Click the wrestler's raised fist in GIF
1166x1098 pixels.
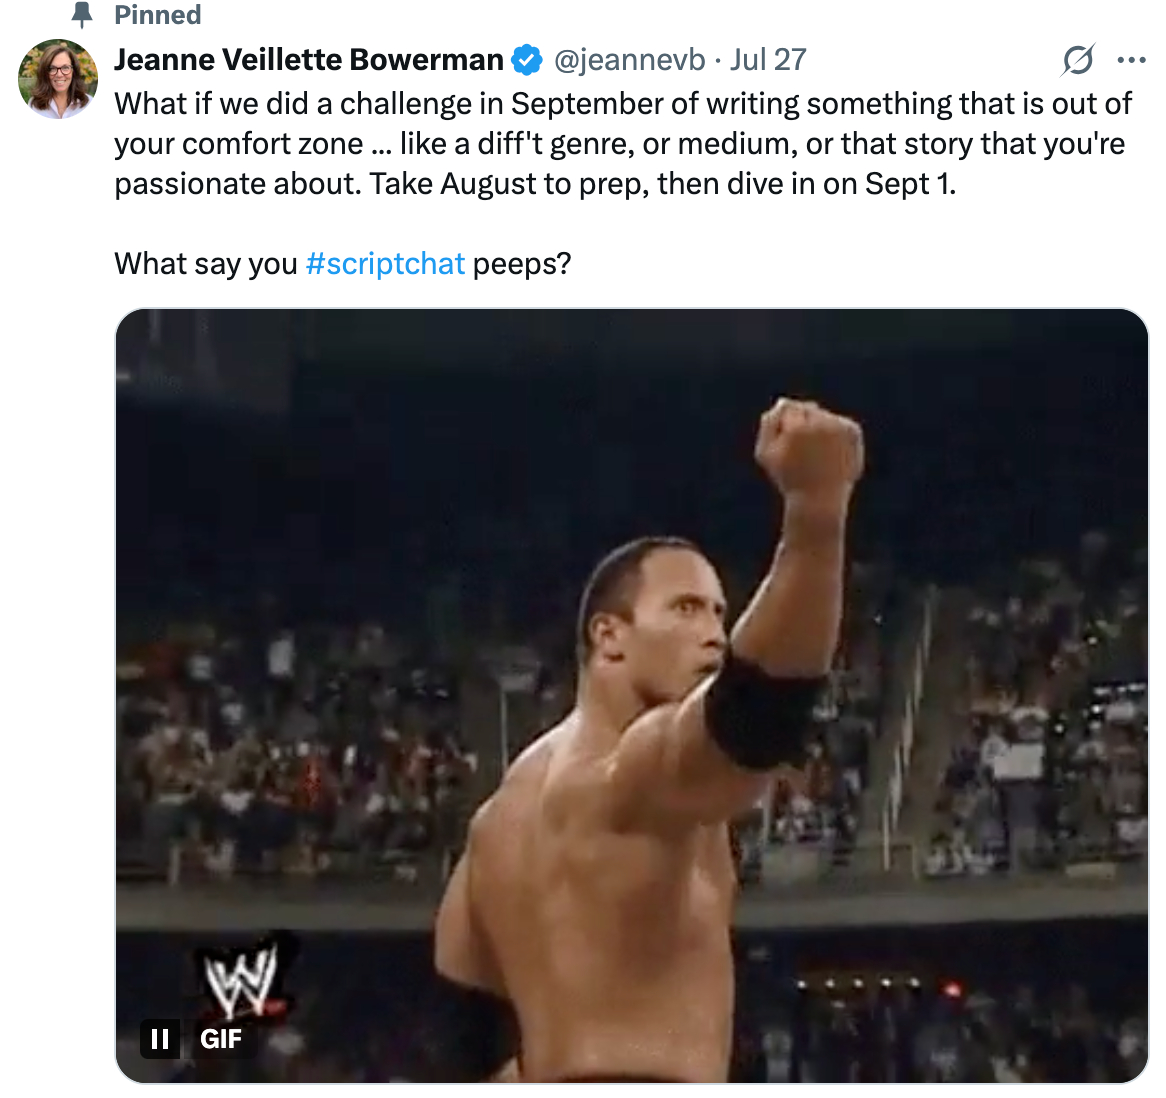[x=808, y=443]
